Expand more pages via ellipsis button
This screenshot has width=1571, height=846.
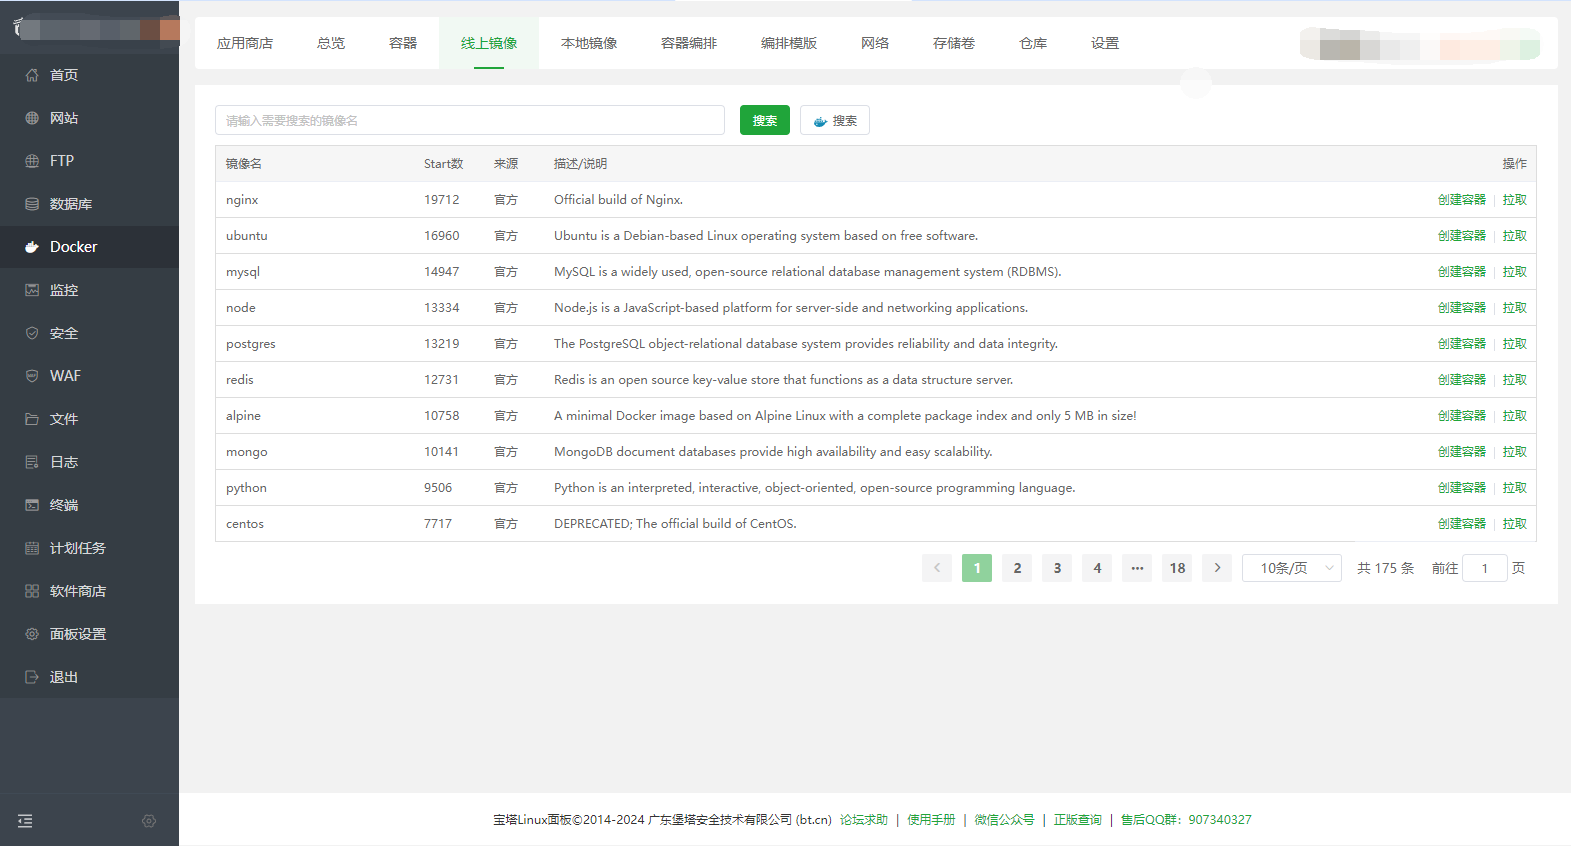(x=1137, y=568)
